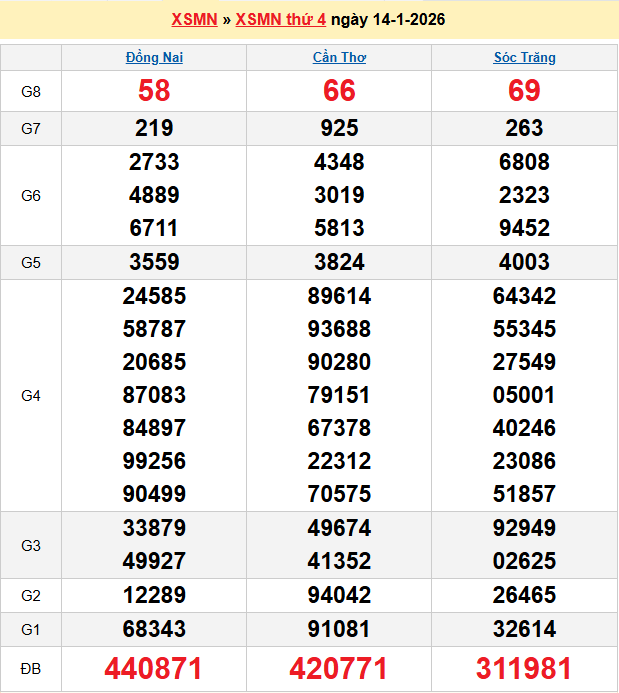Click the G3 row label
The width and height of the screenshot is (619, 693).
point(31,545)
